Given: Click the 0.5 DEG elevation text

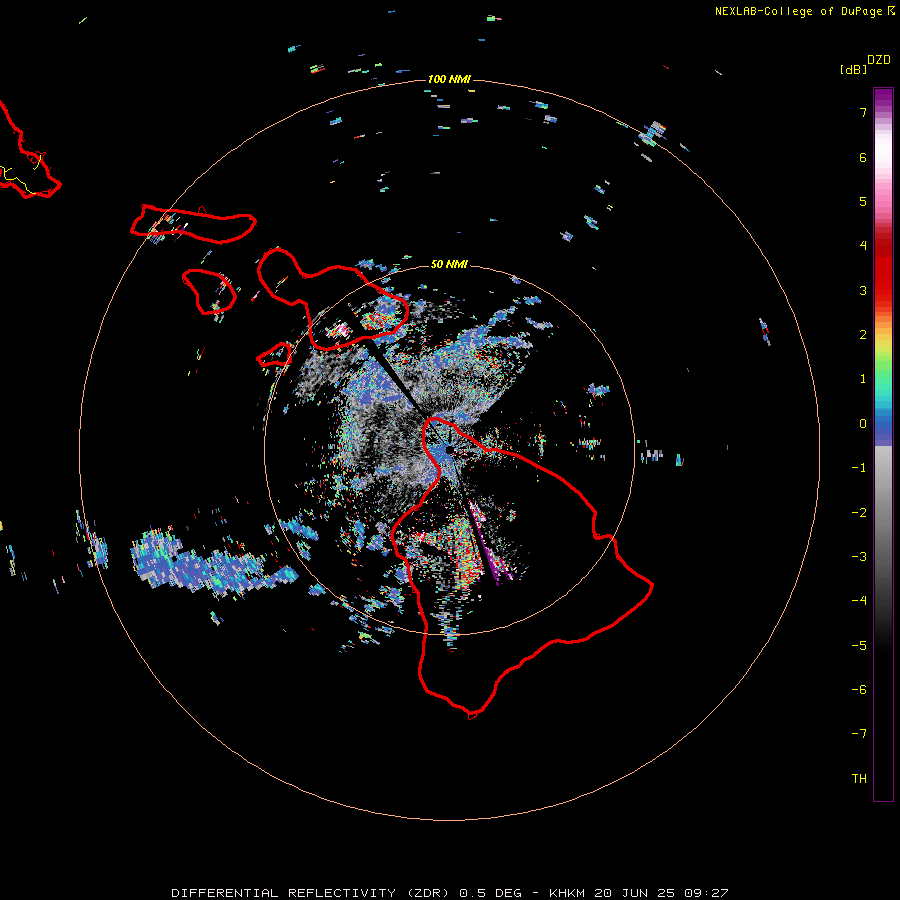Looking at the screenshot, I should tap(490, 893).
